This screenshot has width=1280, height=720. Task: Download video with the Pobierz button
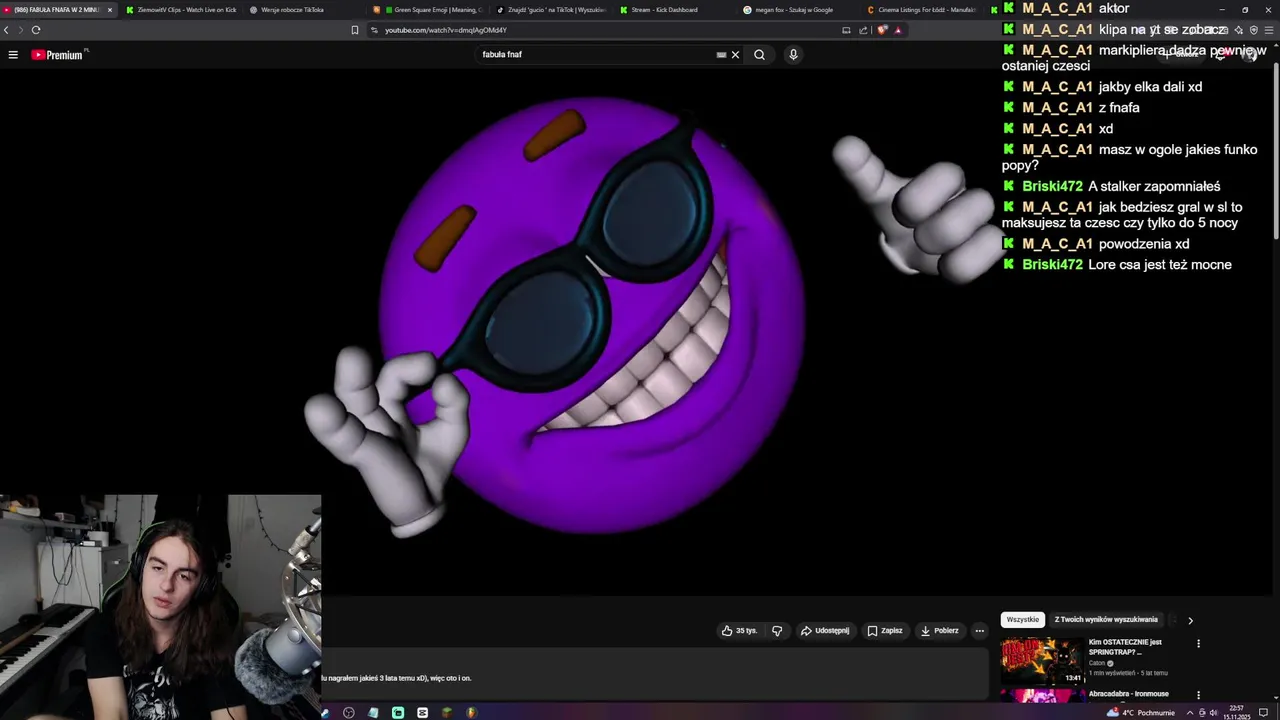pyautogui.click(x=940, y=631)
